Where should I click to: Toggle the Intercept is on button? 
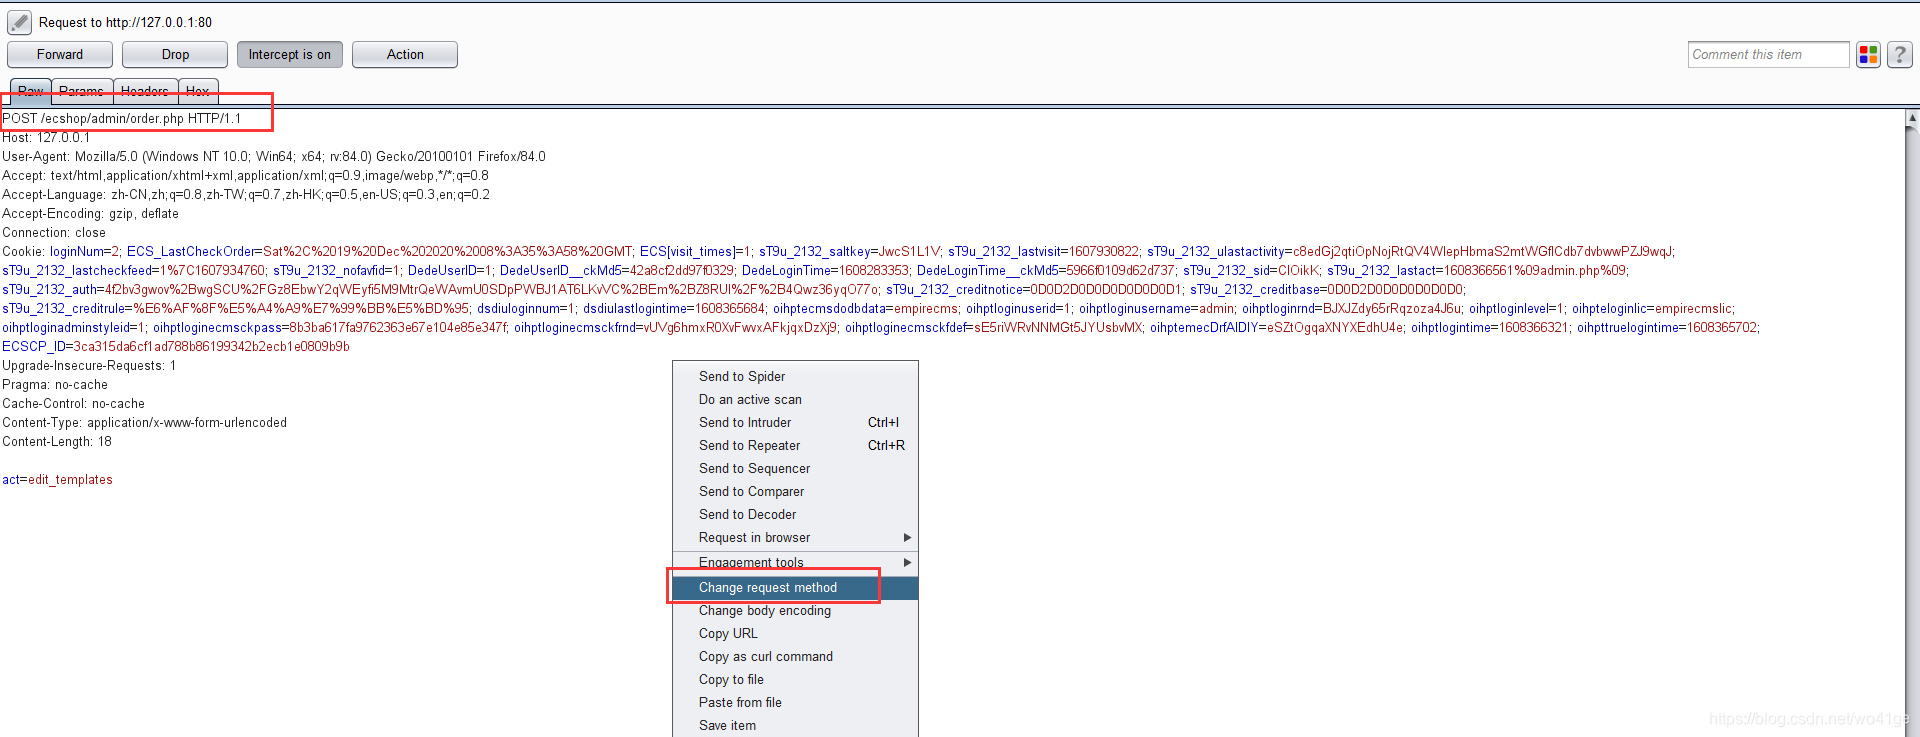(x=290, y=55)
